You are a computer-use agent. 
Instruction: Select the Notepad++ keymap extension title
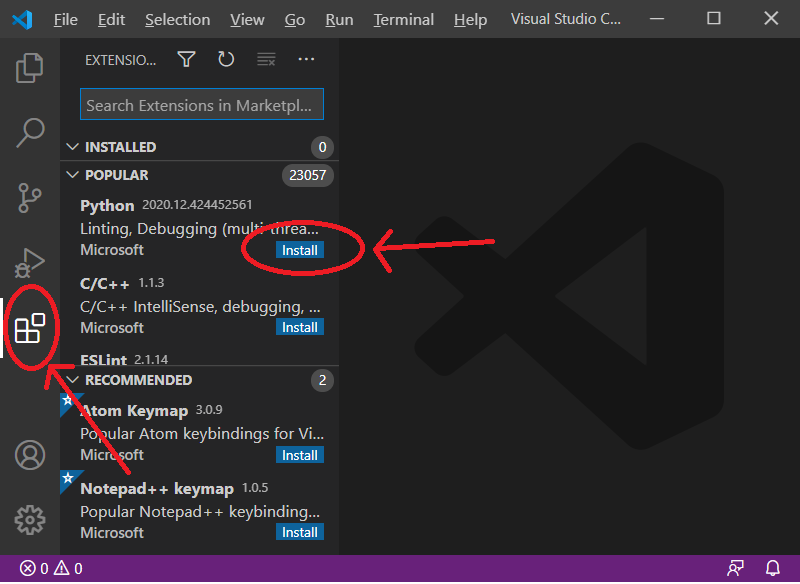(157, 489)
